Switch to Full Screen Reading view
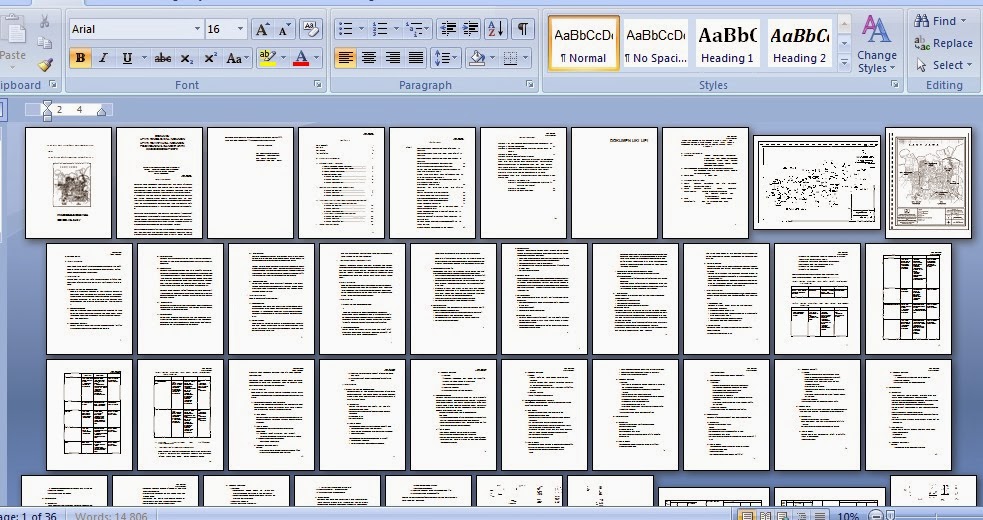Image resolution: width=983 pixels, height=520 pixels. (x=765, y=516)
